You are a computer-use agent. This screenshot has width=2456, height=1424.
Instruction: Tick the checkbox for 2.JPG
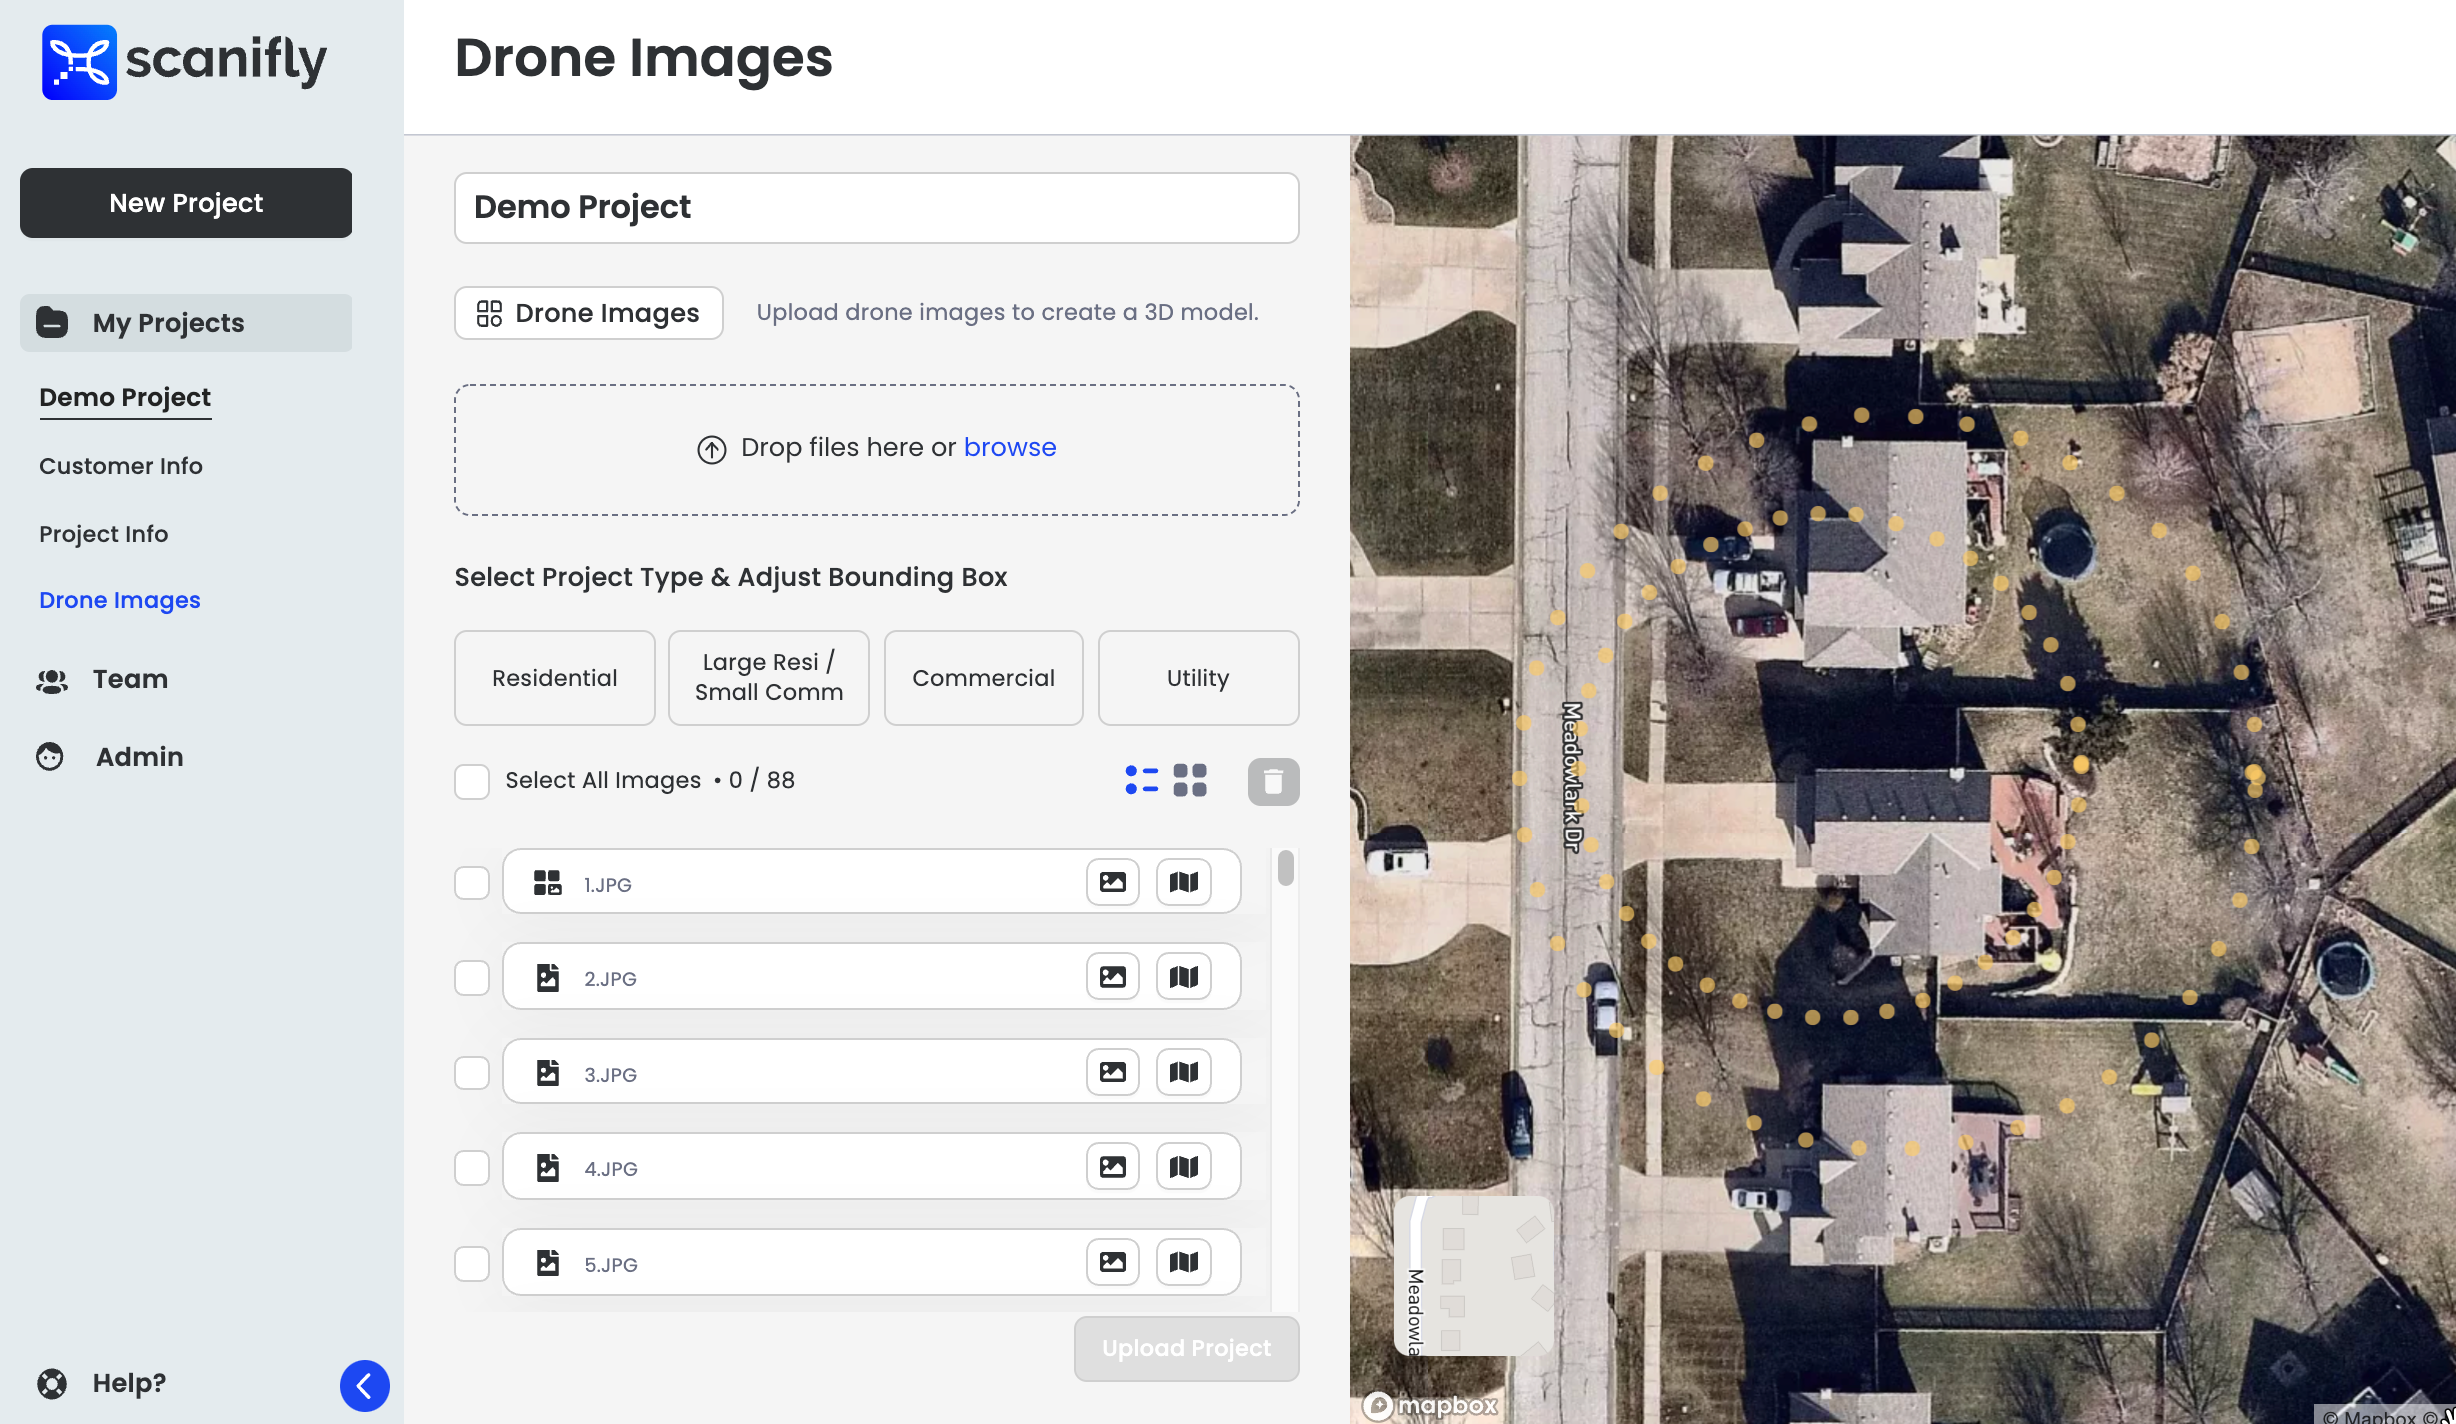472,977
